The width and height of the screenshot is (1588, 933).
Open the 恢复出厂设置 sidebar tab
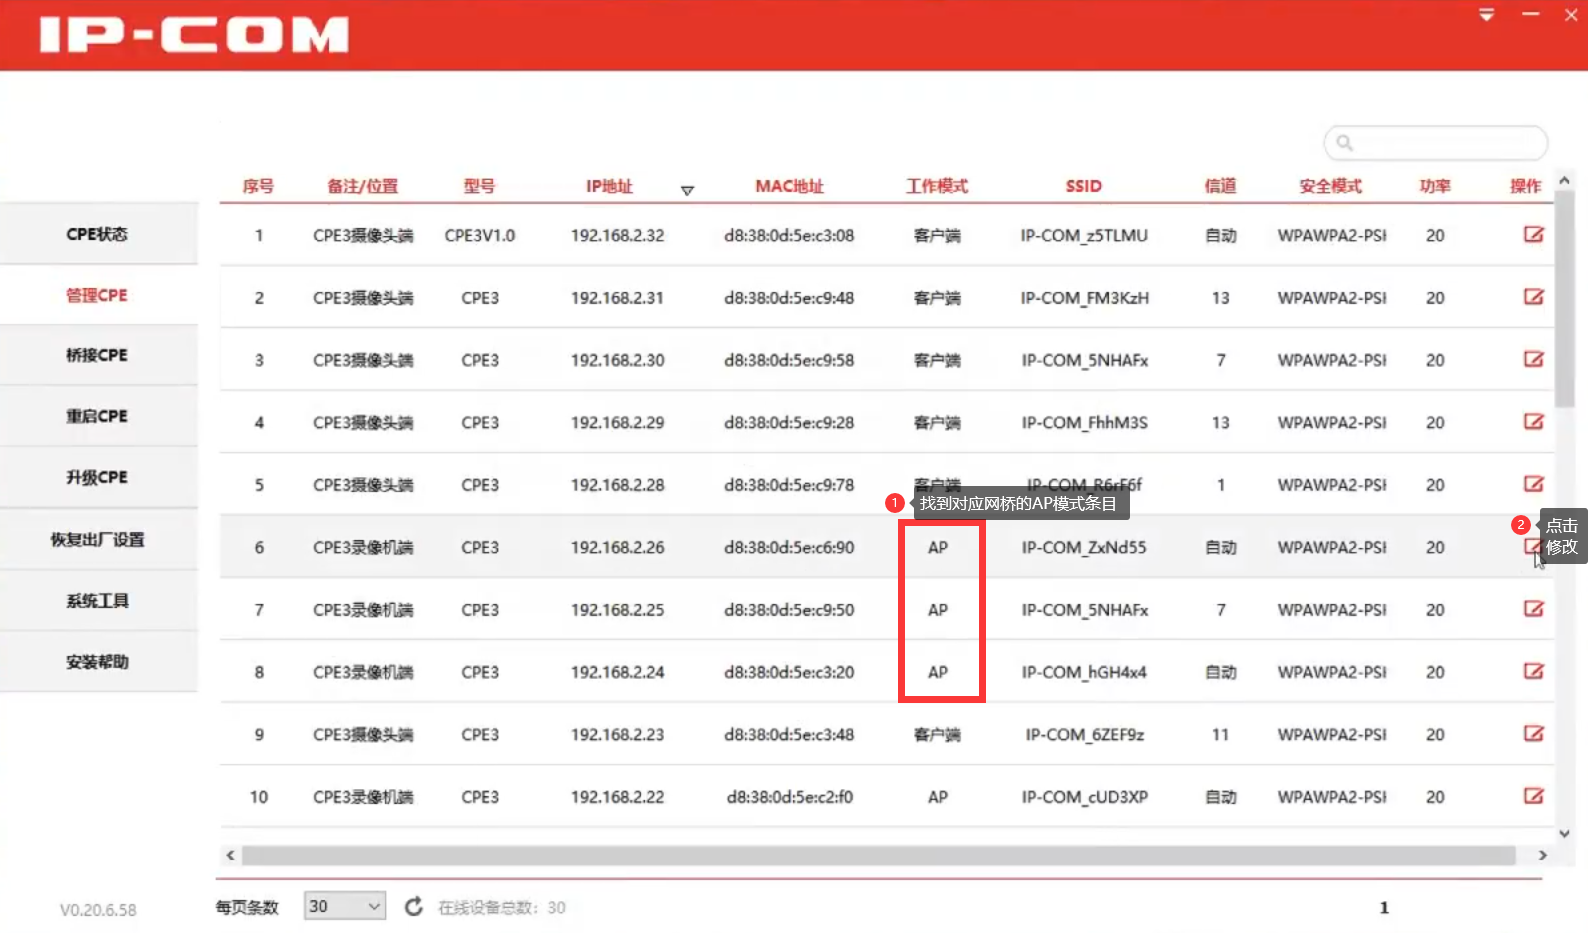pos(98,539)
